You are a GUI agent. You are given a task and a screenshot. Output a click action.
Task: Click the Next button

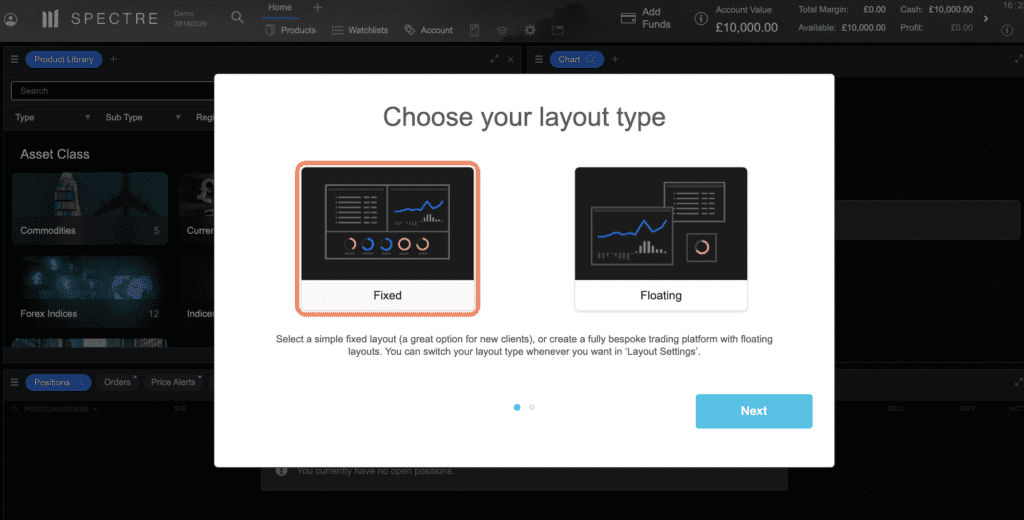click(x=754, y=411)
